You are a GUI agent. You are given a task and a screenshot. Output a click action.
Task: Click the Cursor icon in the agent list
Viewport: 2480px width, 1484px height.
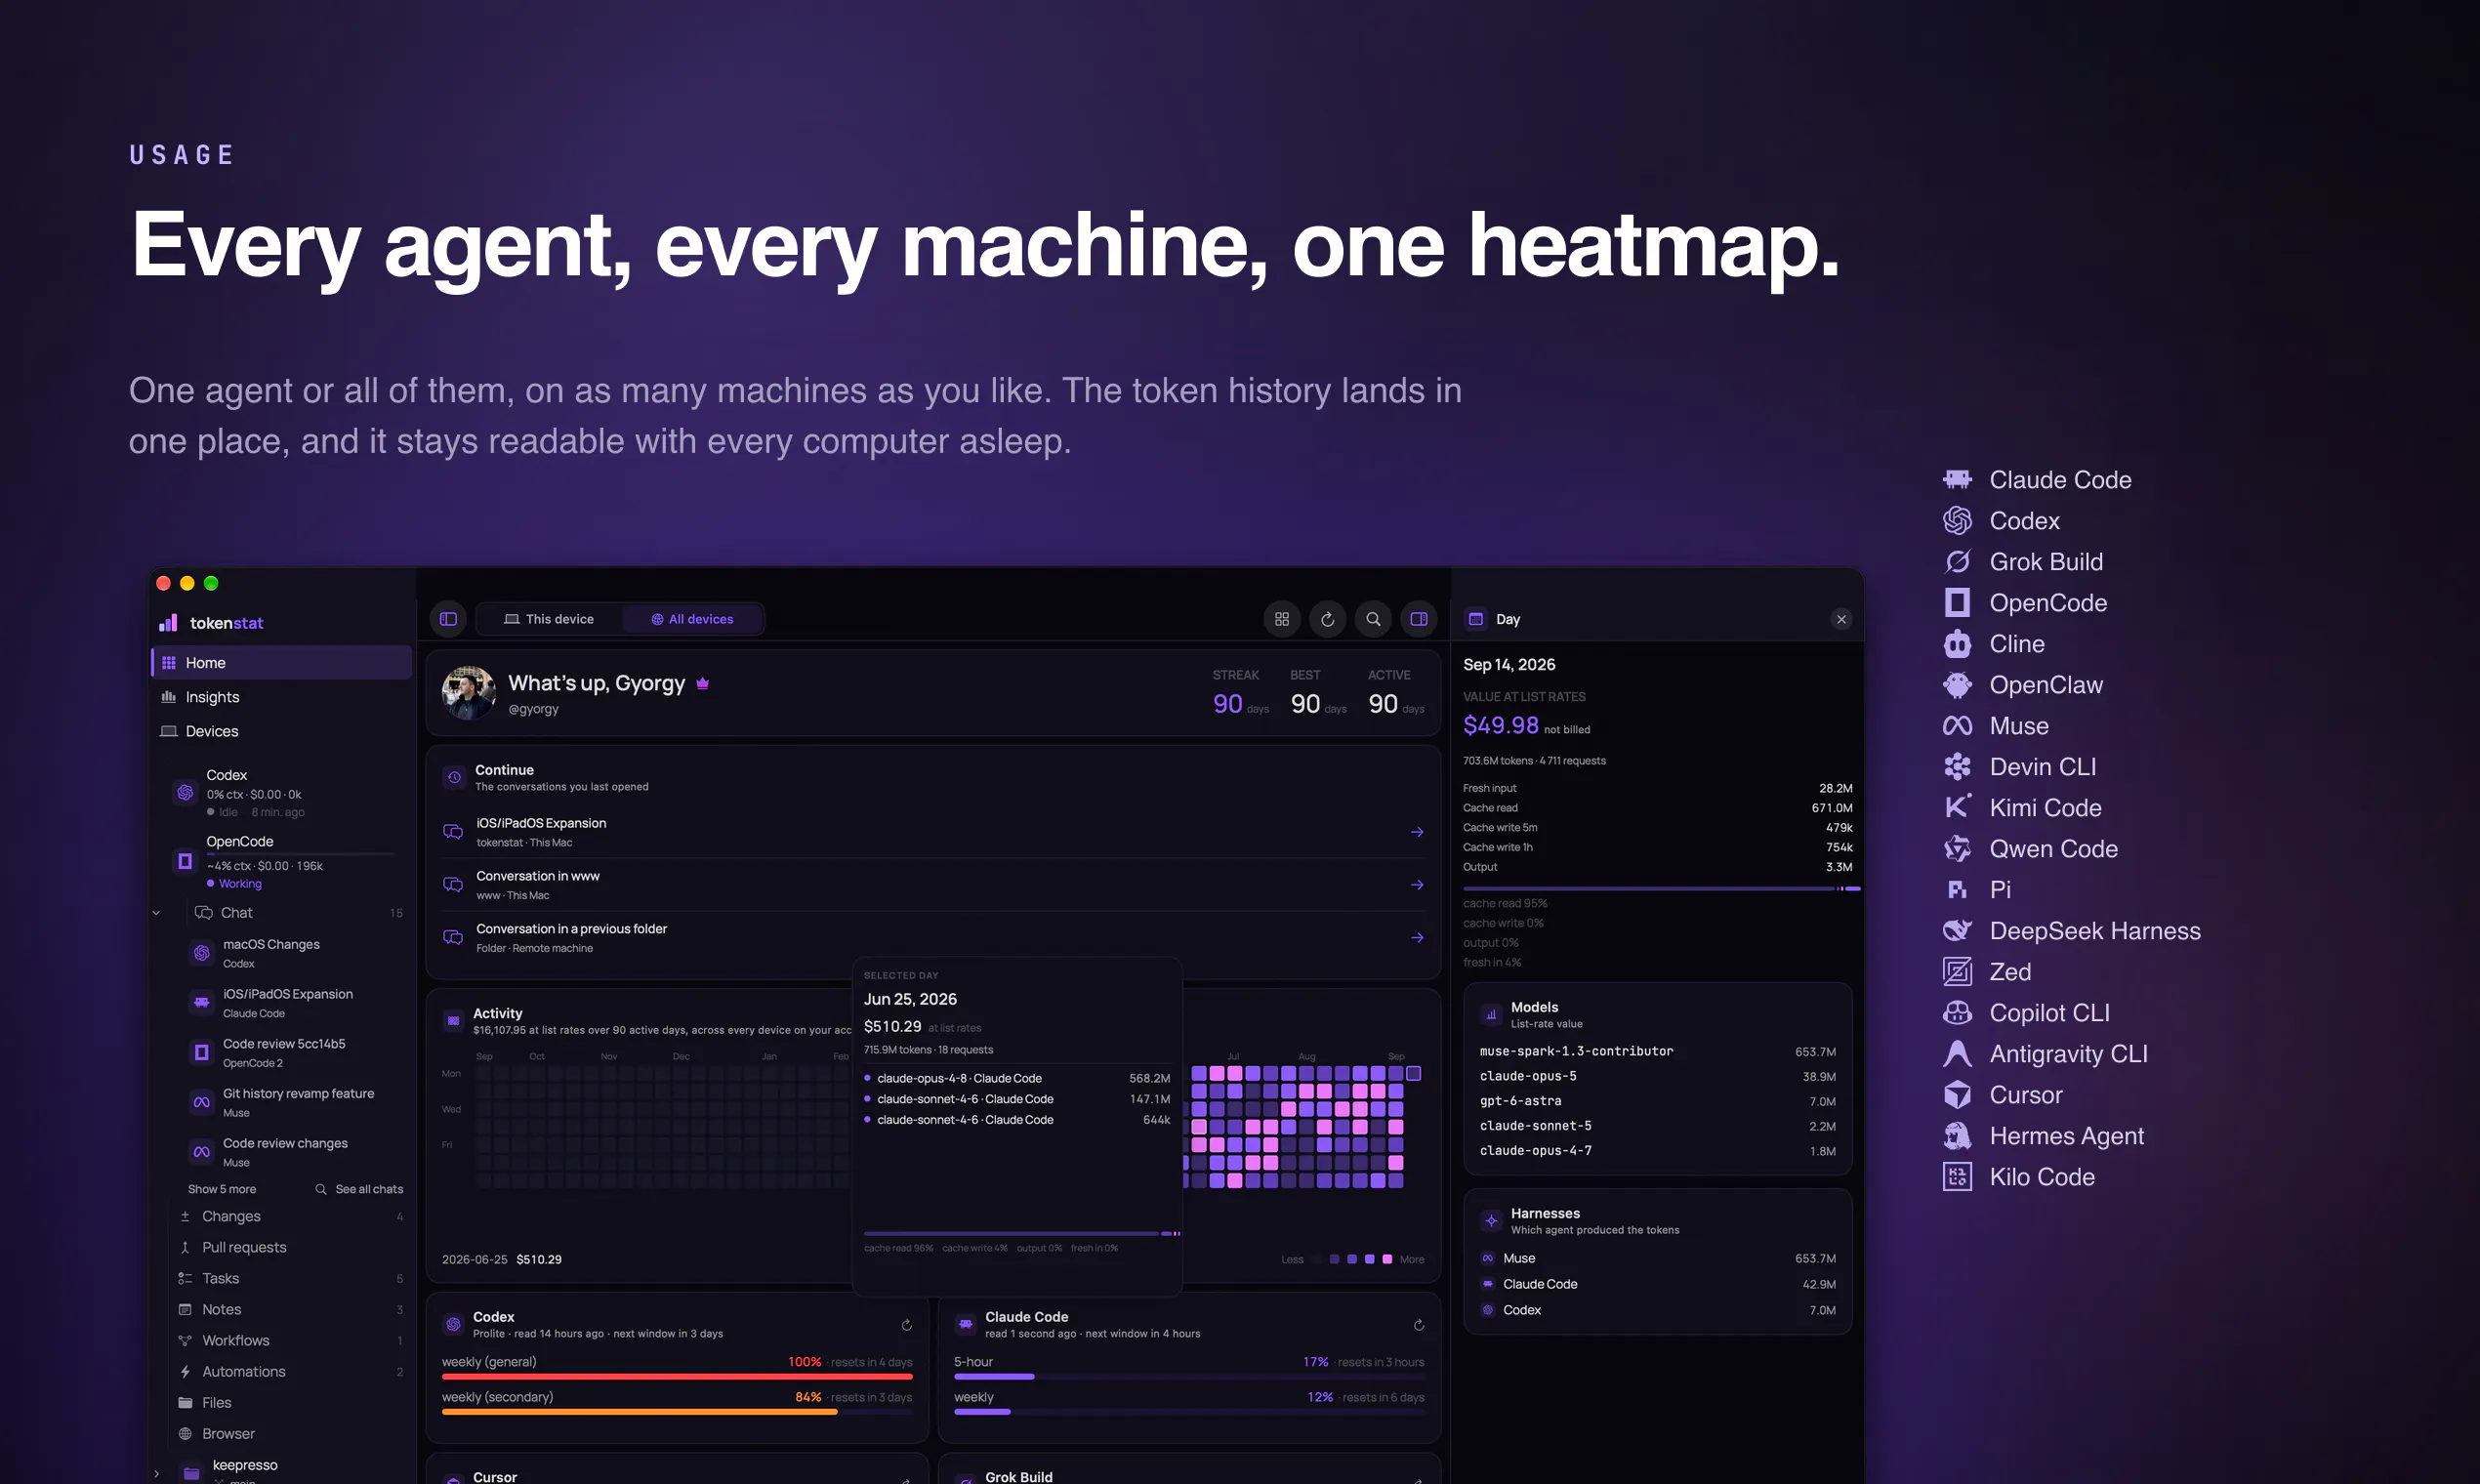(x=1957, y=1095)
